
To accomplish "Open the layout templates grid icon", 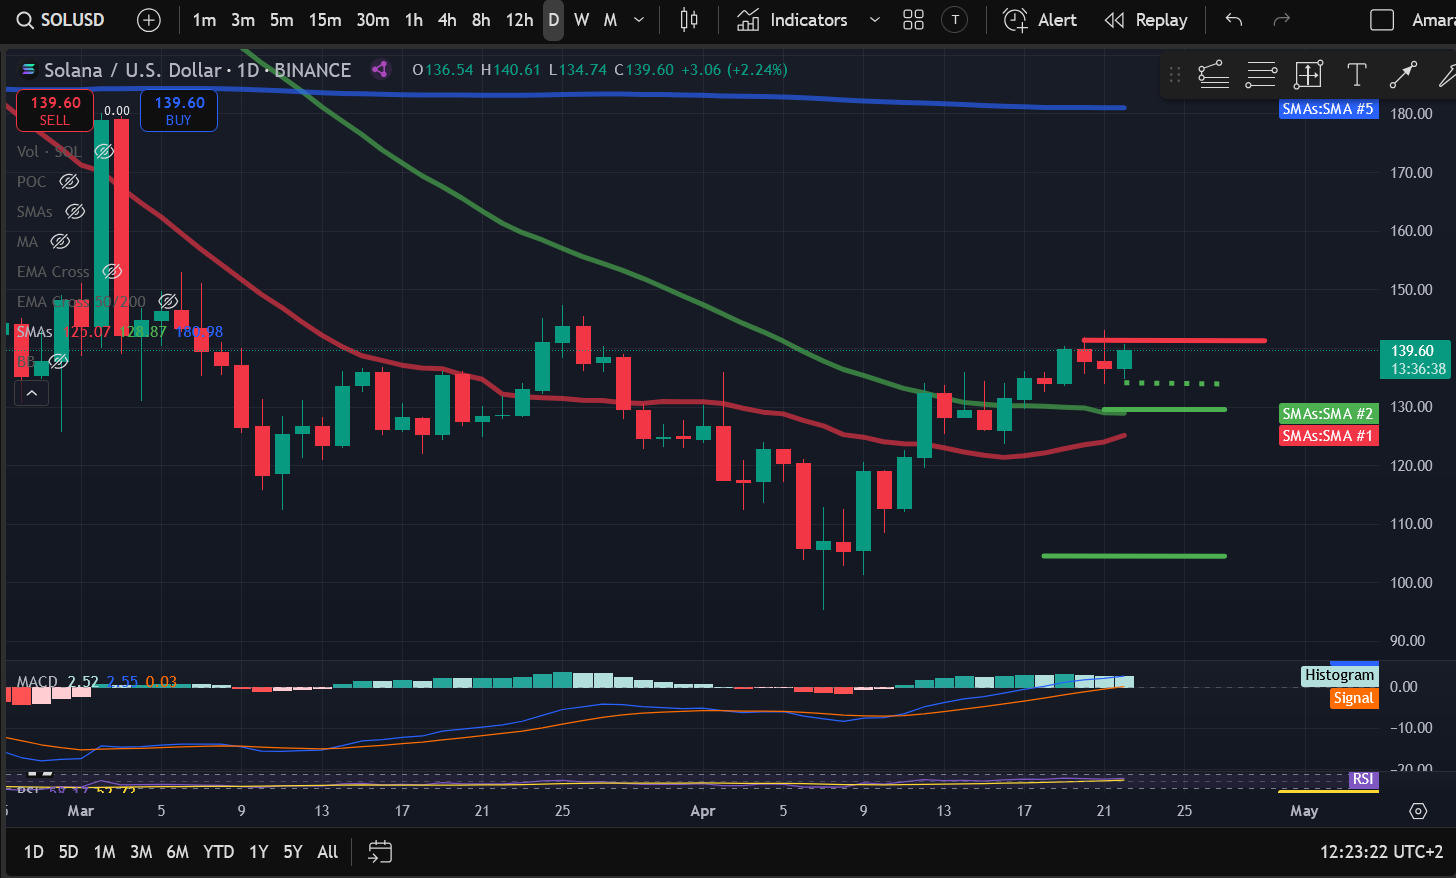I will pos(913,20).
